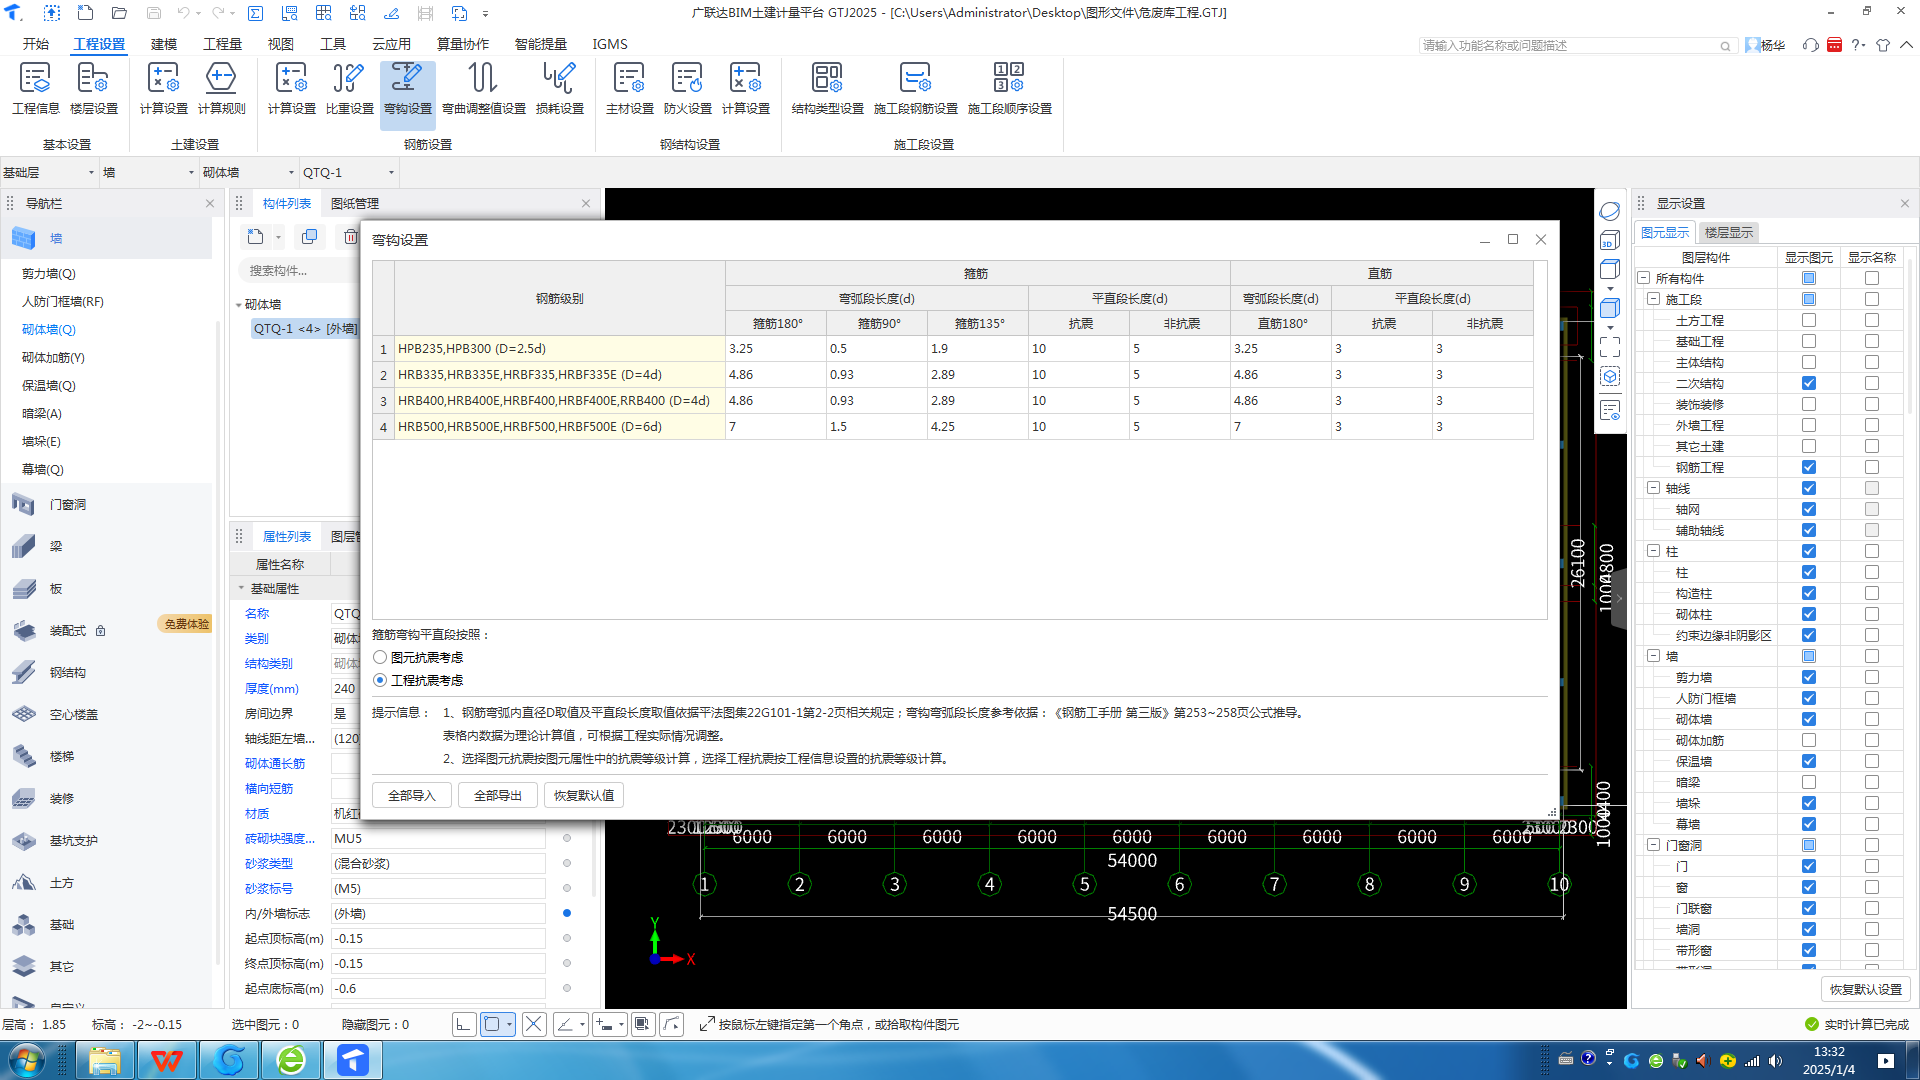Collapse 砌体墙 group in component list
Screen dimensions: 1920x1080
point(238,304)
